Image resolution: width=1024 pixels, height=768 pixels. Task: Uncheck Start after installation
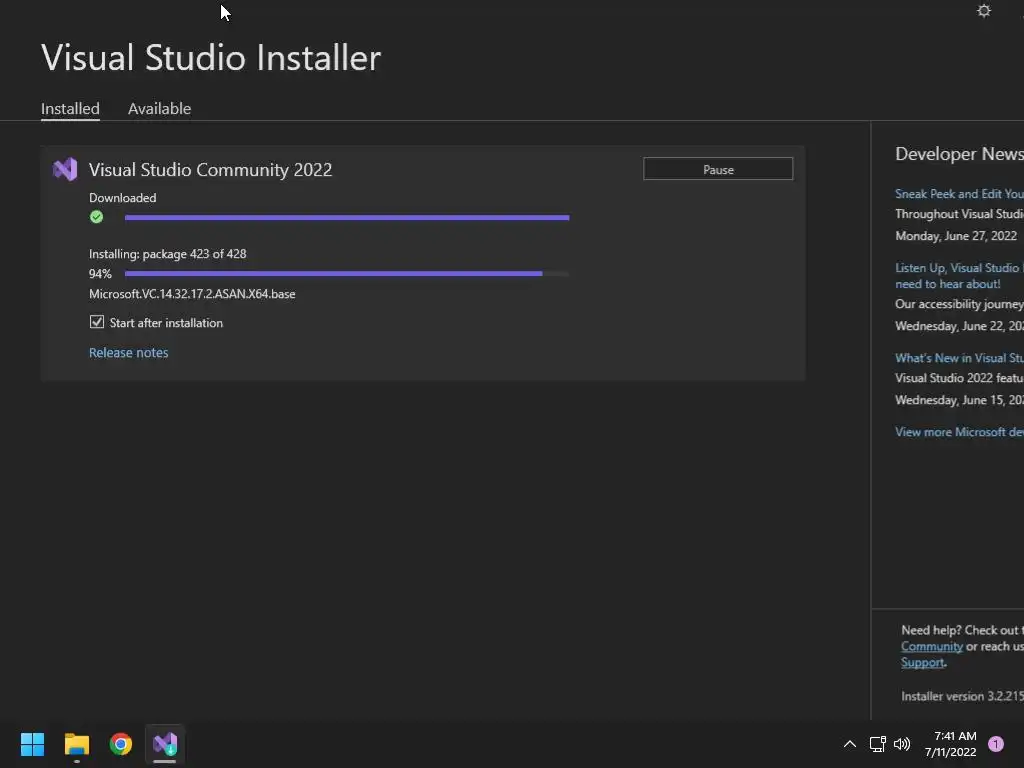(97, 322)
